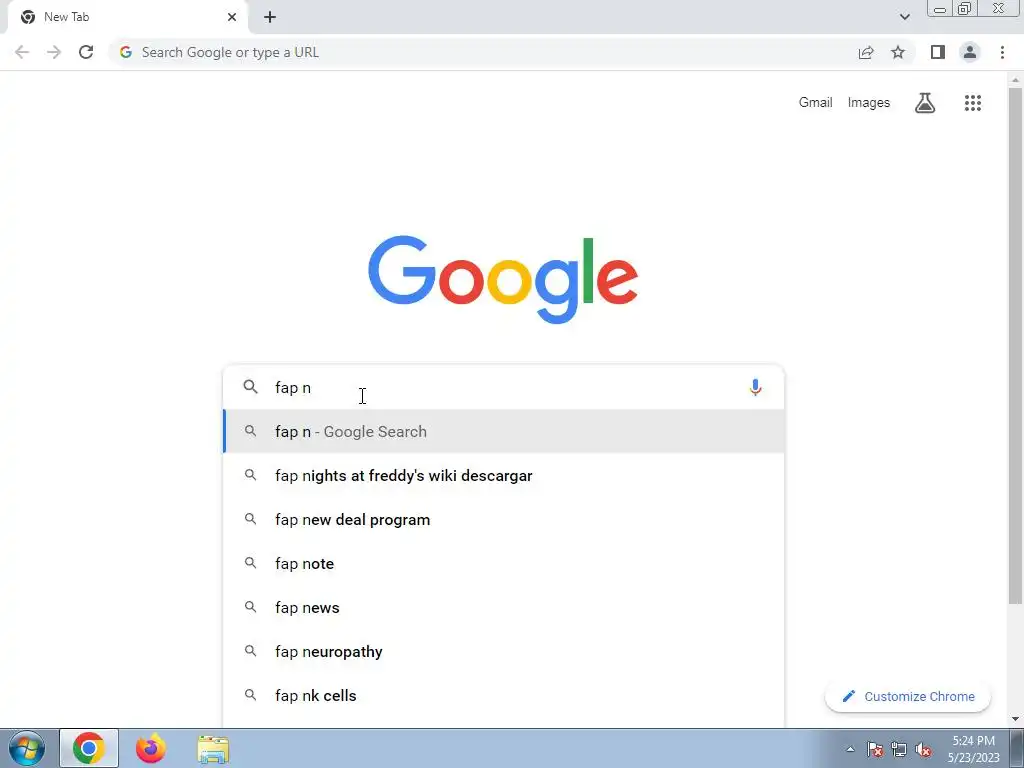
Task: Click the scrollbar up arrow
Action: coord(1015,80)
